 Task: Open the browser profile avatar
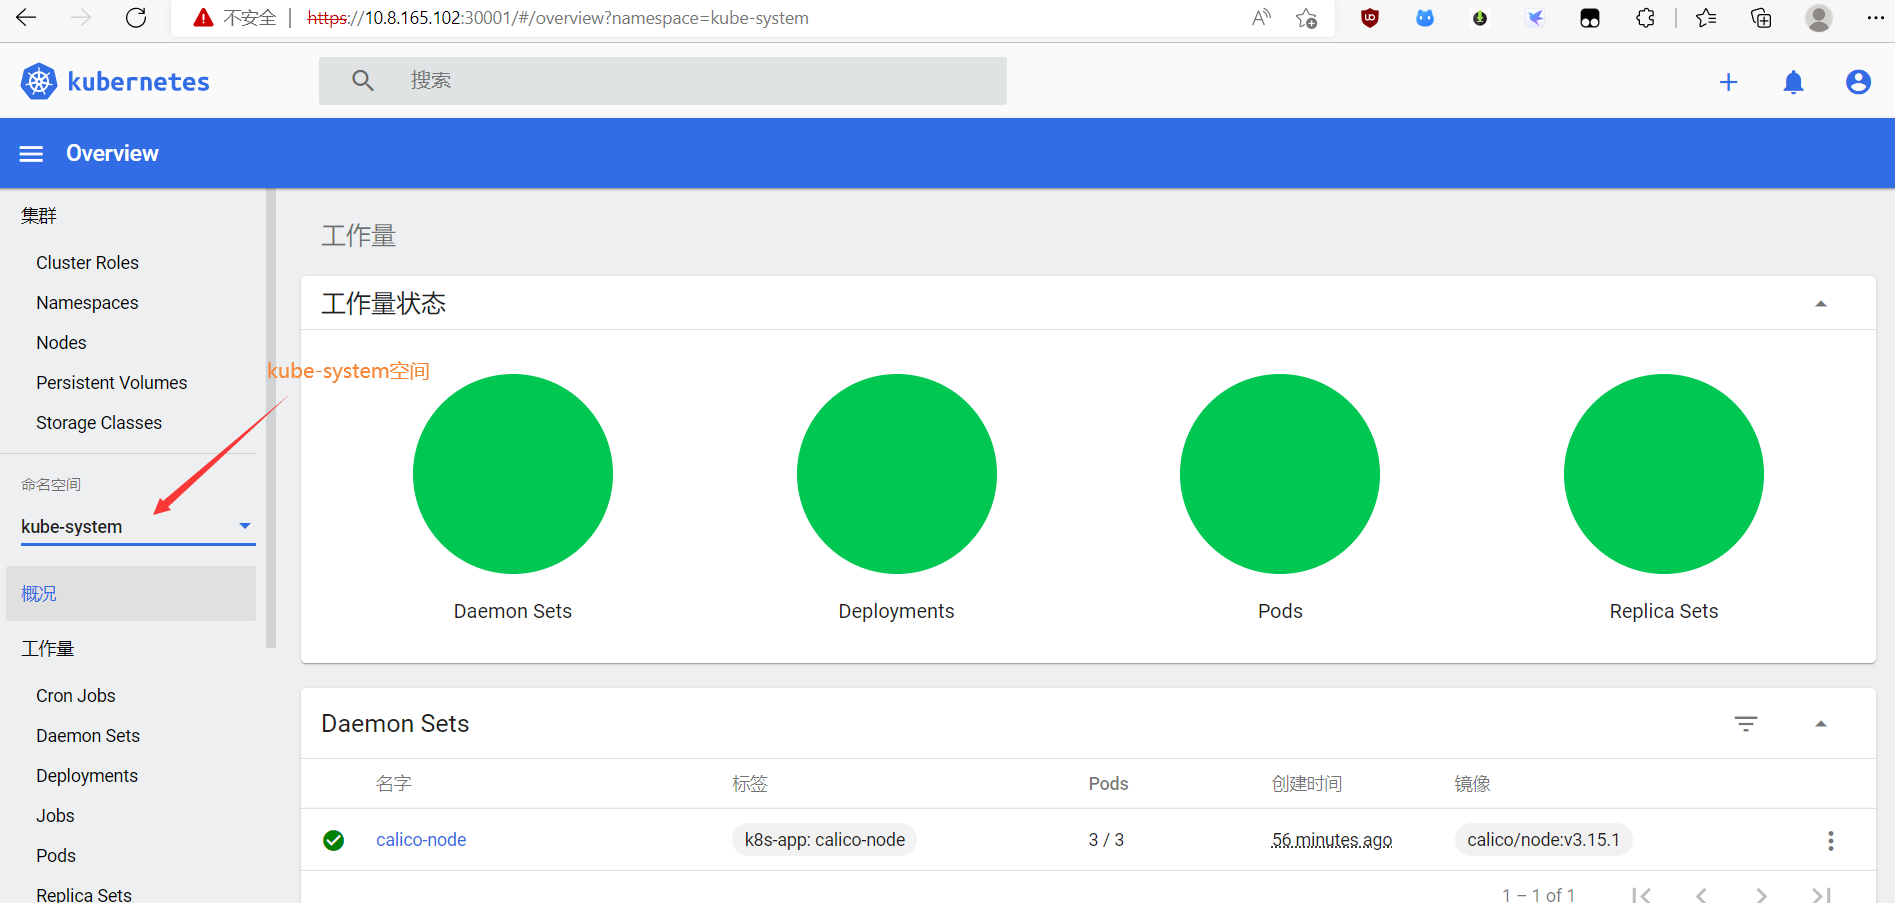pyautogui.click(x=1819, y=18)
